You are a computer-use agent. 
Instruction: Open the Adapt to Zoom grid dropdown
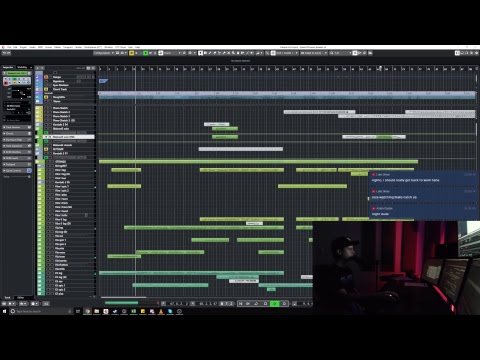click(x=314, y=53)
